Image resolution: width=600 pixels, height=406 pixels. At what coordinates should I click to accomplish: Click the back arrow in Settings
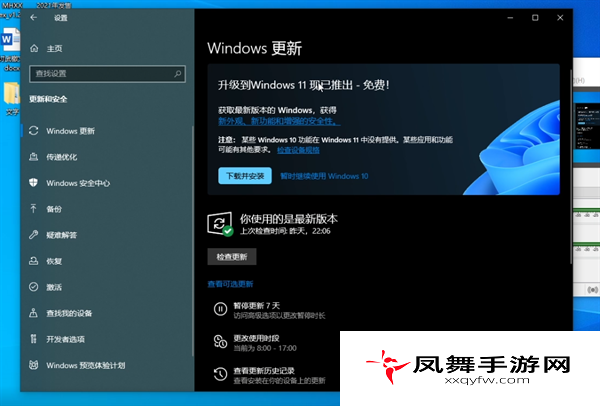pos(34,18)
